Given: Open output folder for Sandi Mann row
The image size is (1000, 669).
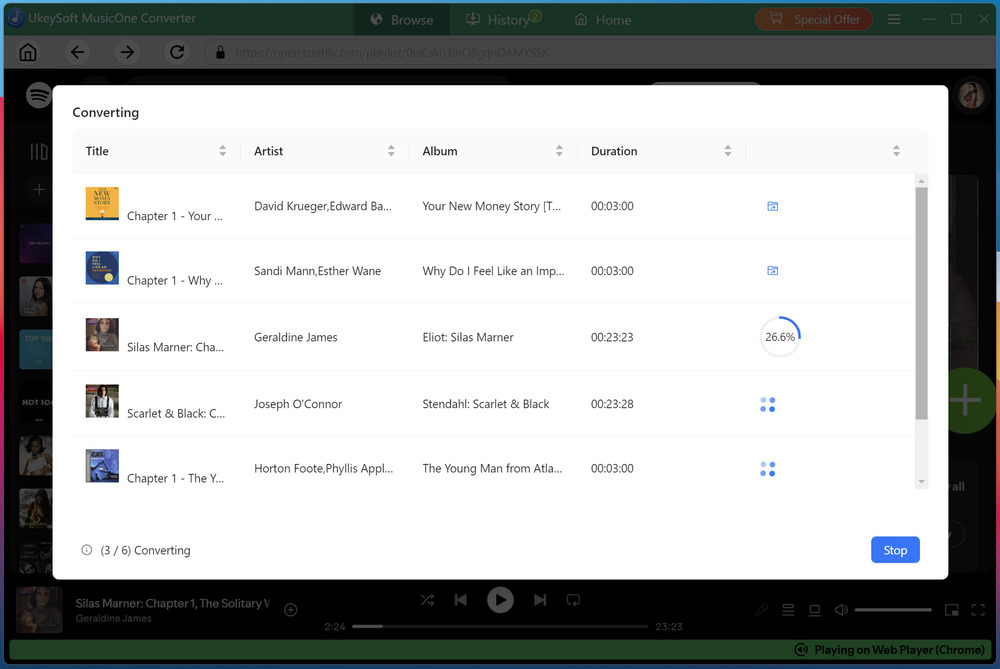Looking at the screenshot, I should [772, 270].
